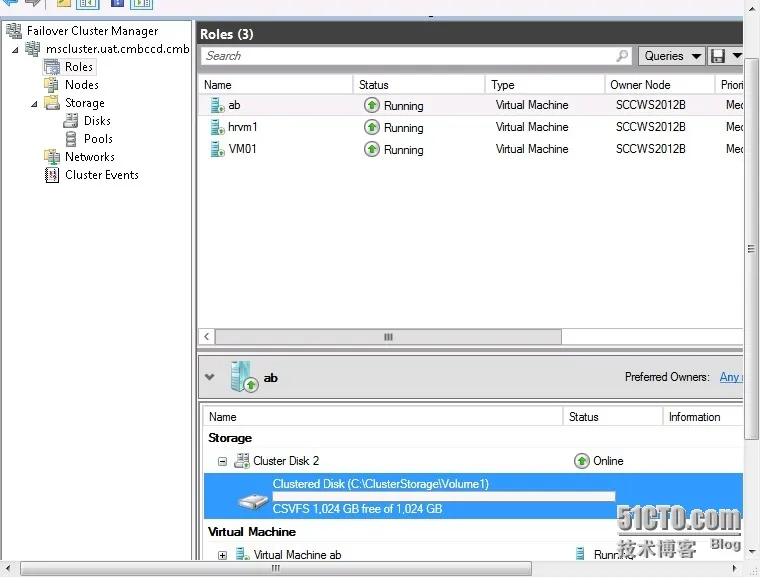Click the hrvm1 virtual machine icon
760x577 pixels.
[x=217, y=127]
